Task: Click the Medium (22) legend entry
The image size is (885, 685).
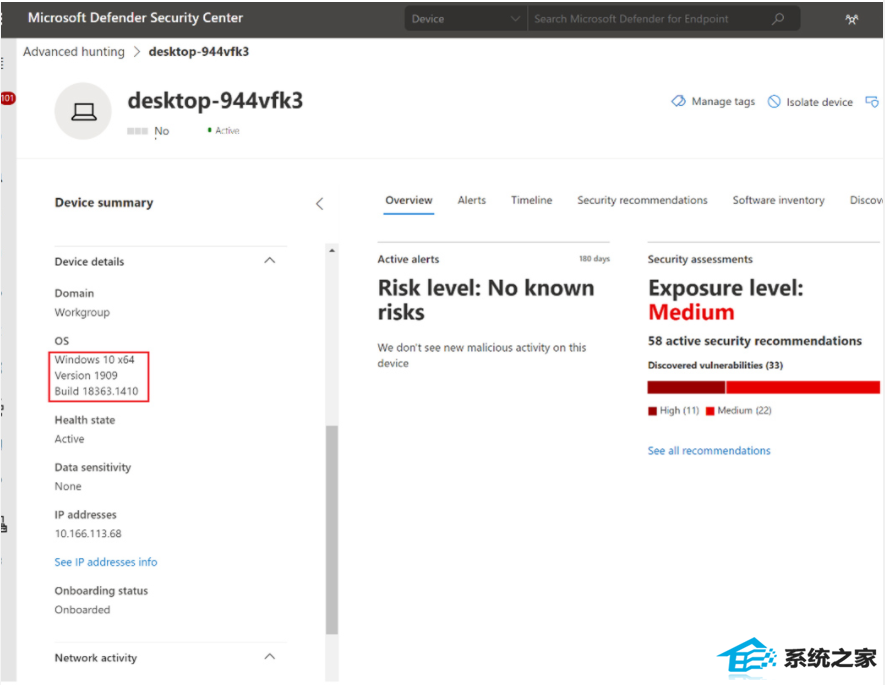Action: 739,411
